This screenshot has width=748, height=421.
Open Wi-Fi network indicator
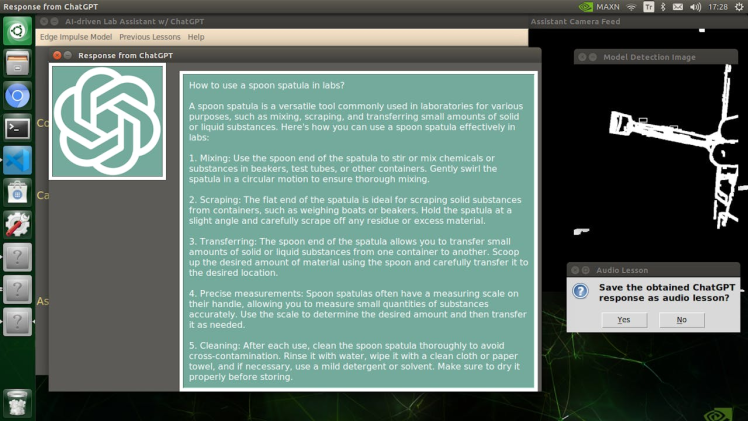point(631,7)
